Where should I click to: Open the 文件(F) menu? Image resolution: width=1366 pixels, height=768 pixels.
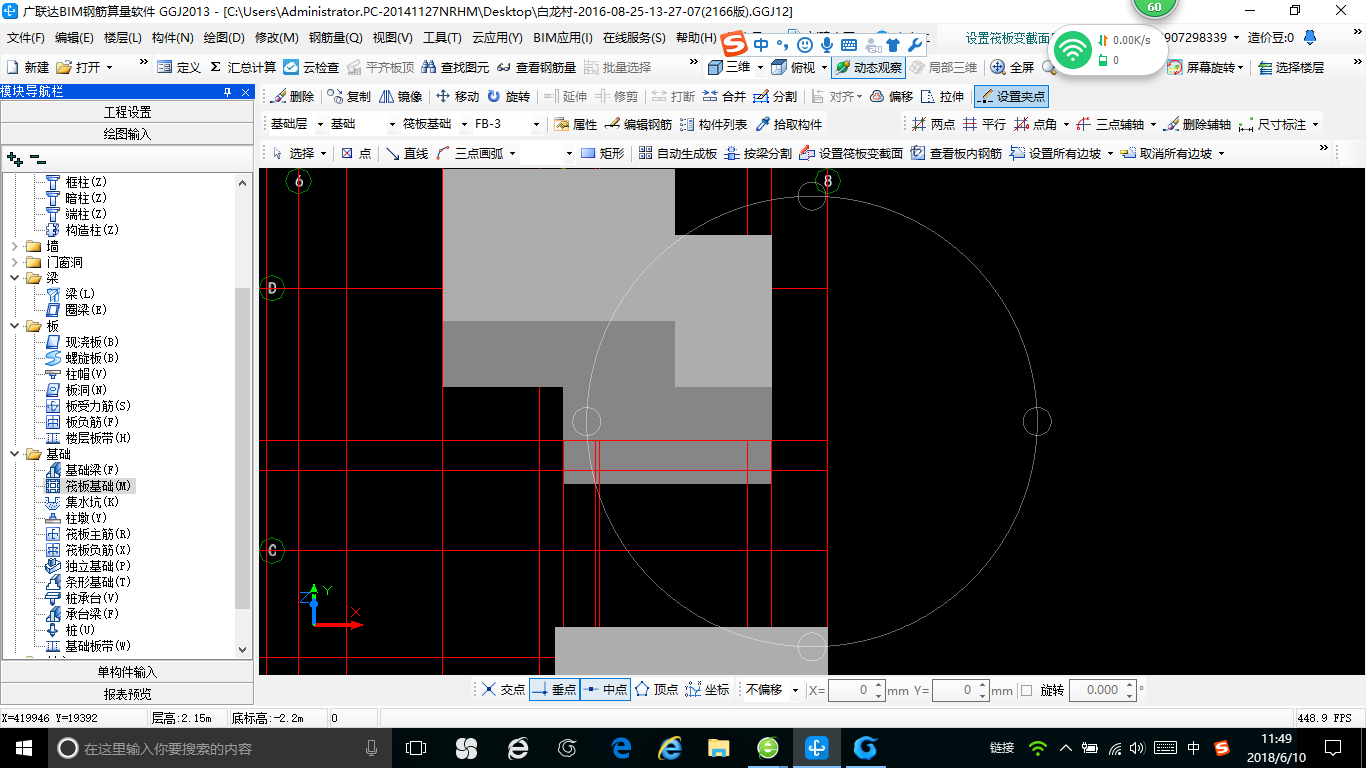[26, 38]
